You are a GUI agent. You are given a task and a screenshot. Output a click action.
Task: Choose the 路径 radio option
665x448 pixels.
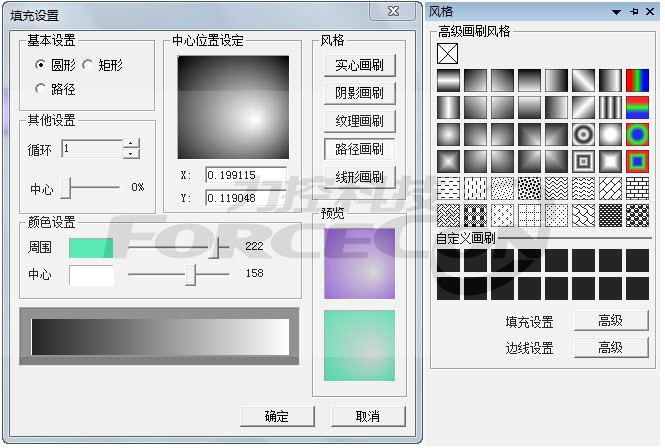pyautogui.click(x=41, y=89)
